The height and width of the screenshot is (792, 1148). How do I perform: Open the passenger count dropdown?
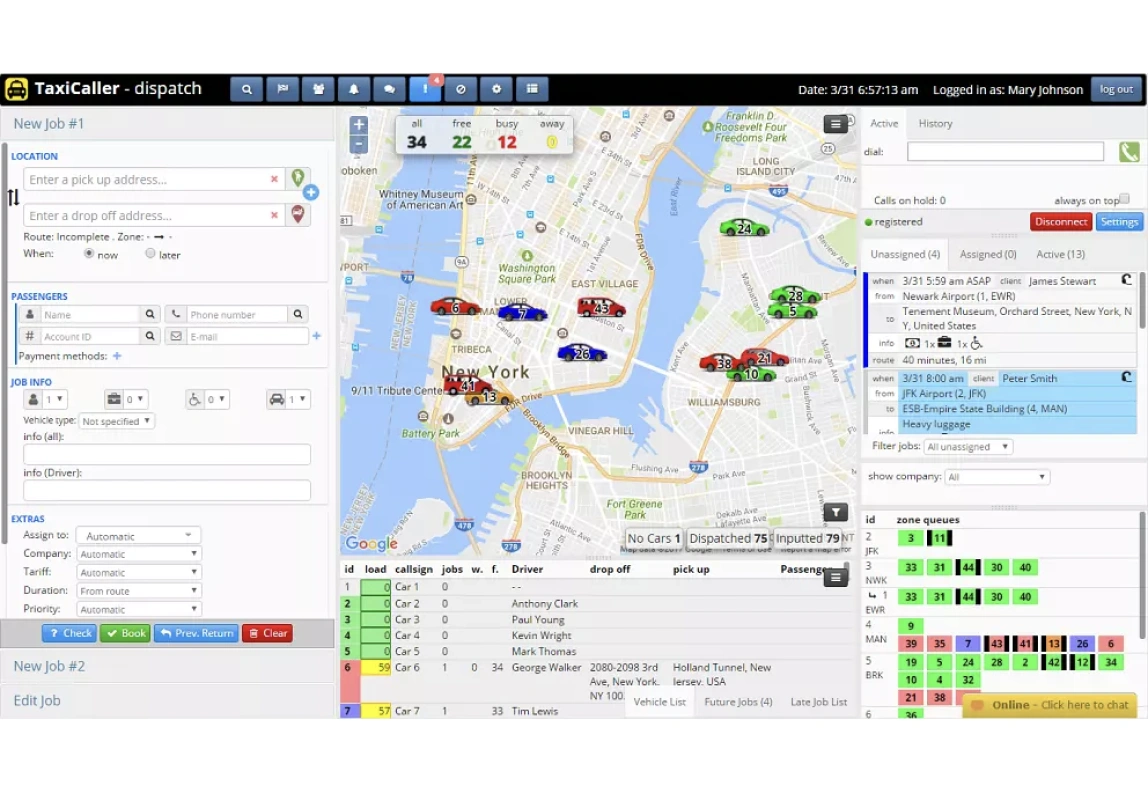(x=54, y=399)
